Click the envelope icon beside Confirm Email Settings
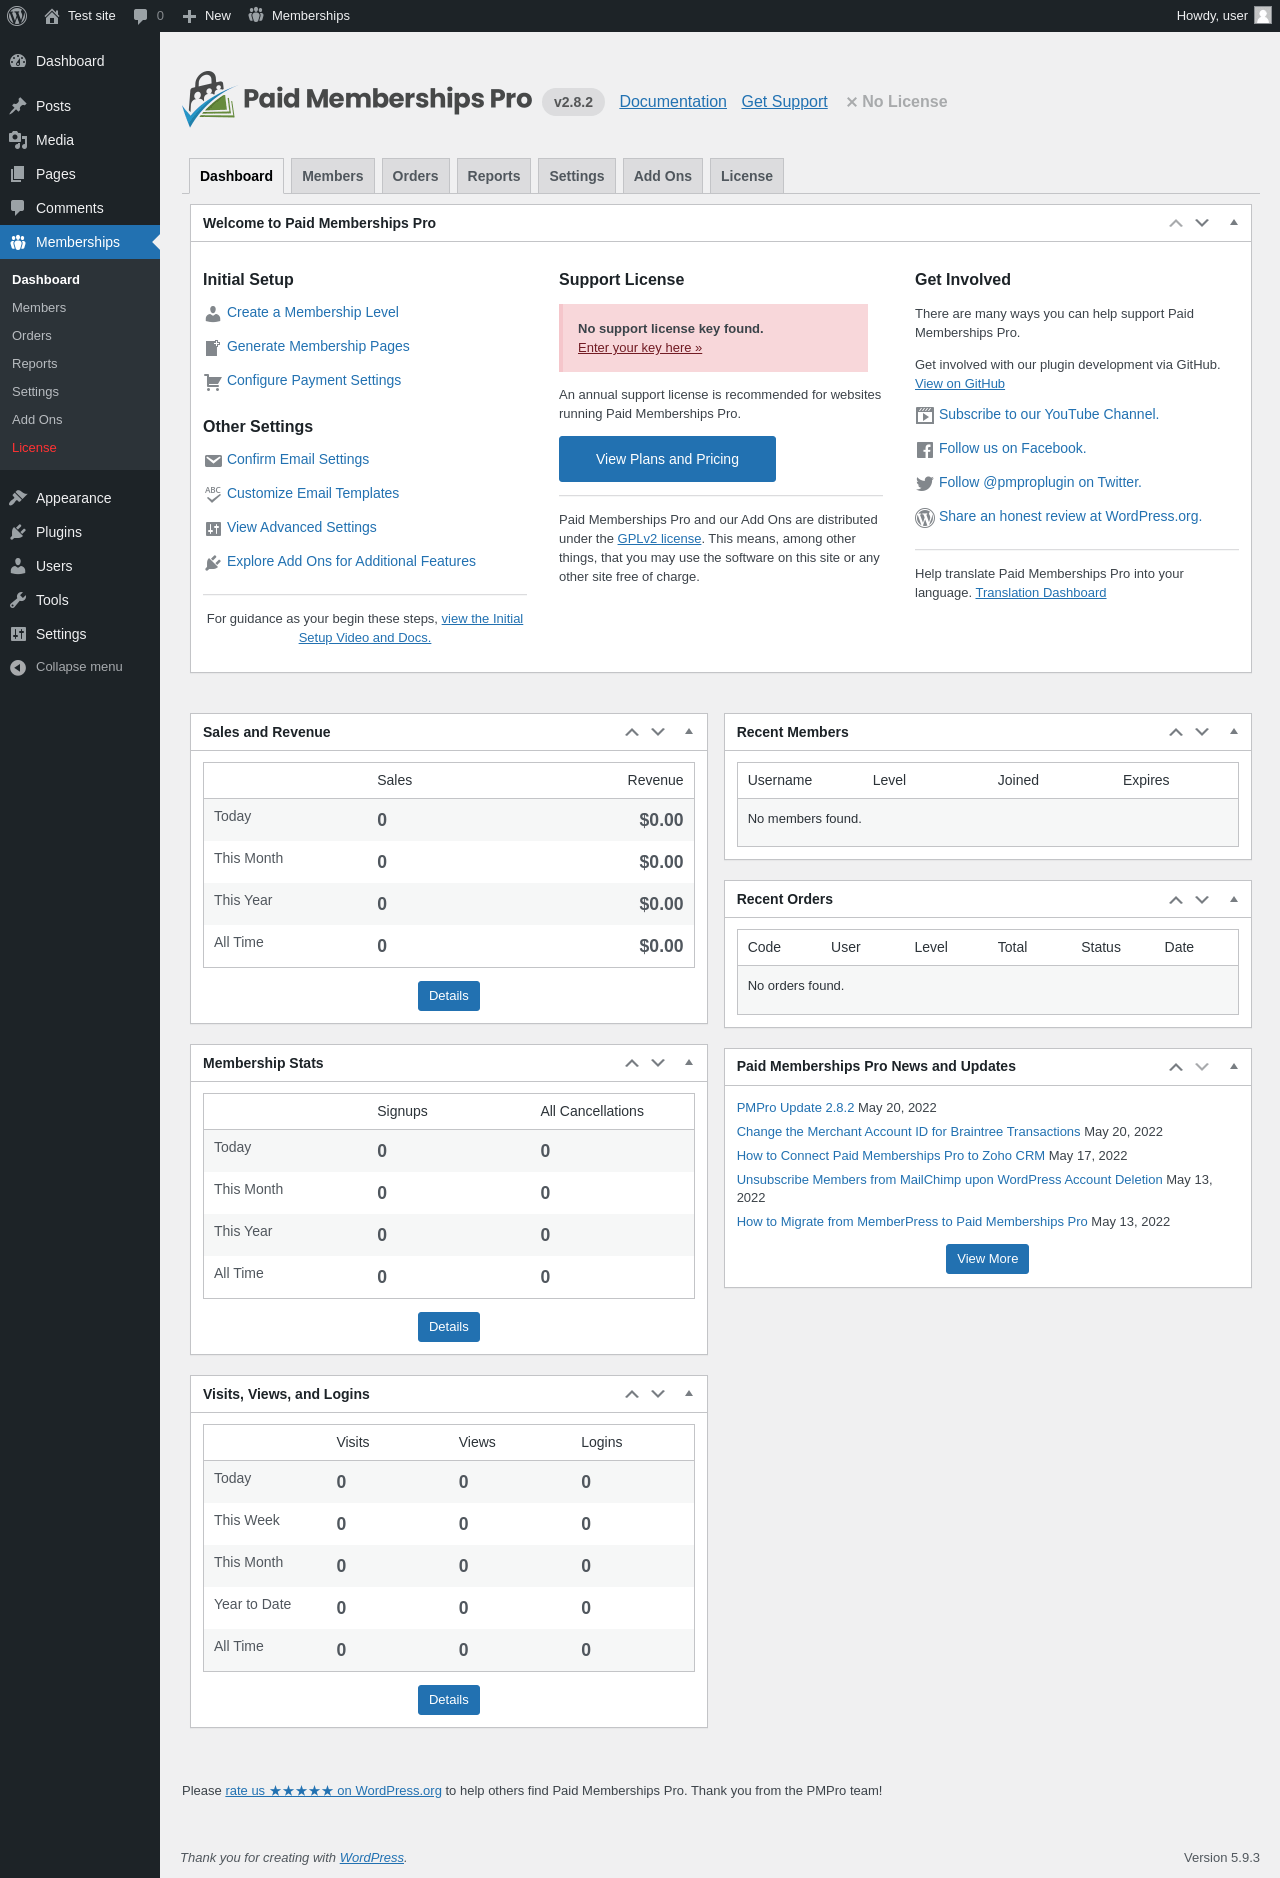 pyautogui.click(x=213, y=461)
